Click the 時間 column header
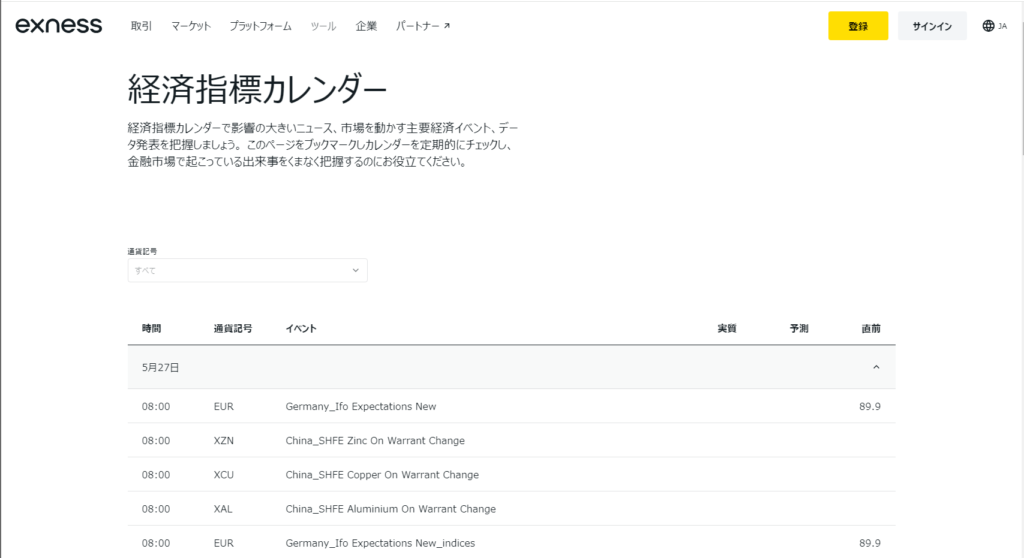The width and height of the screenshot is (1024, 558). (x=152, y=328)
